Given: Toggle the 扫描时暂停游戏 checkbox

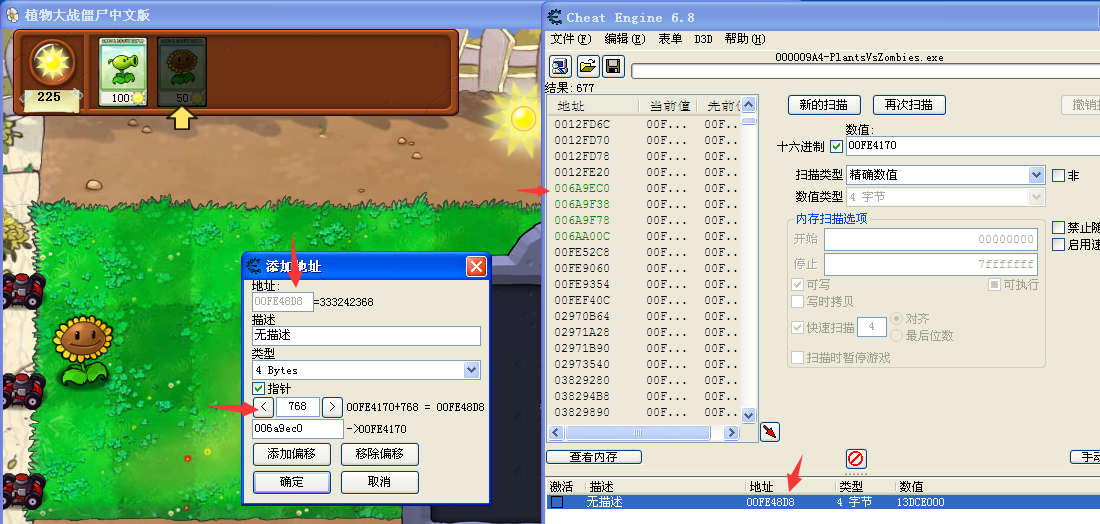Looking at the screenshot, I should click(x=797, y=358).
